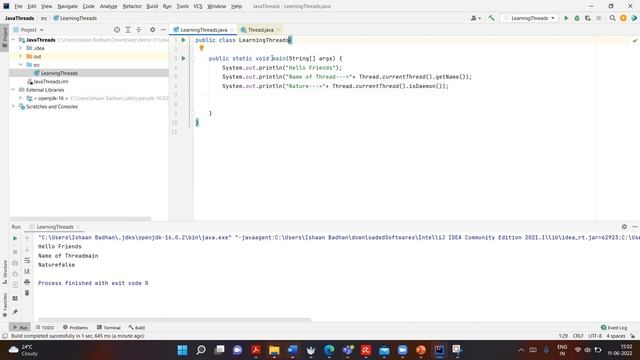Toggle the Structure side tool window stripe
Screen dimensions: 640x360
point(4,272)
